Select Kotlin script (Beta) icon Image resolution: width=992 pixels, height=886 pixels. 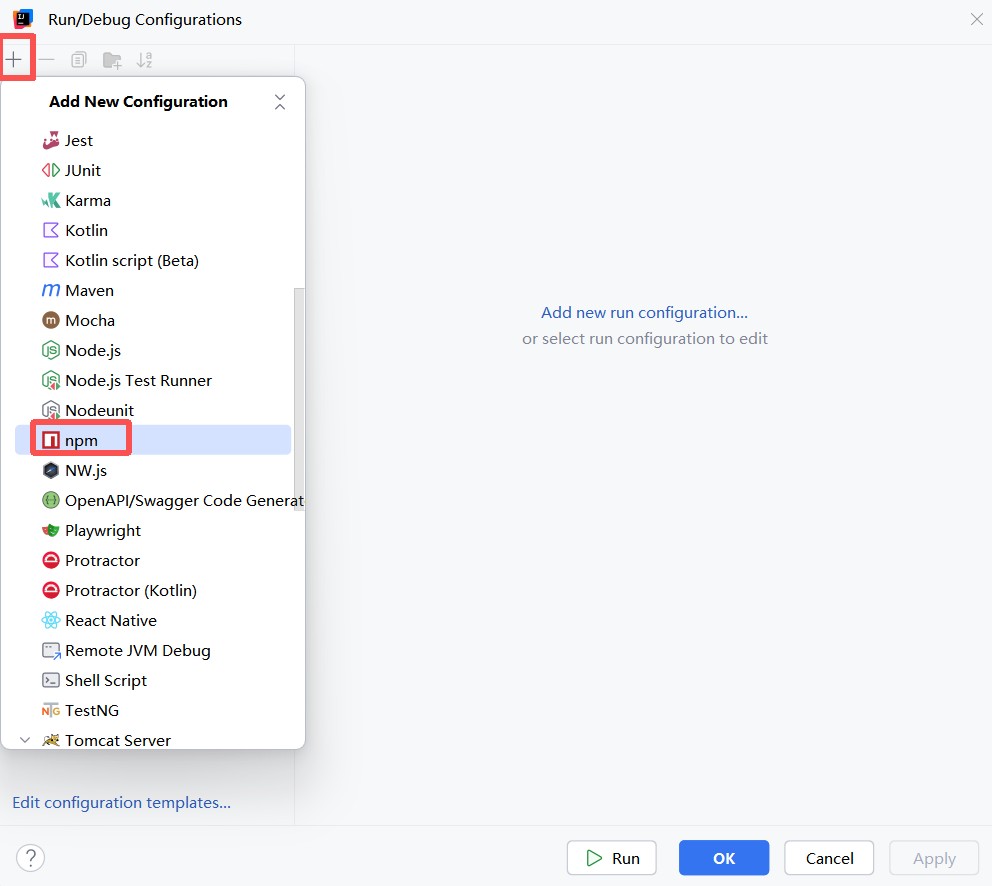click(x=51, y=260)
